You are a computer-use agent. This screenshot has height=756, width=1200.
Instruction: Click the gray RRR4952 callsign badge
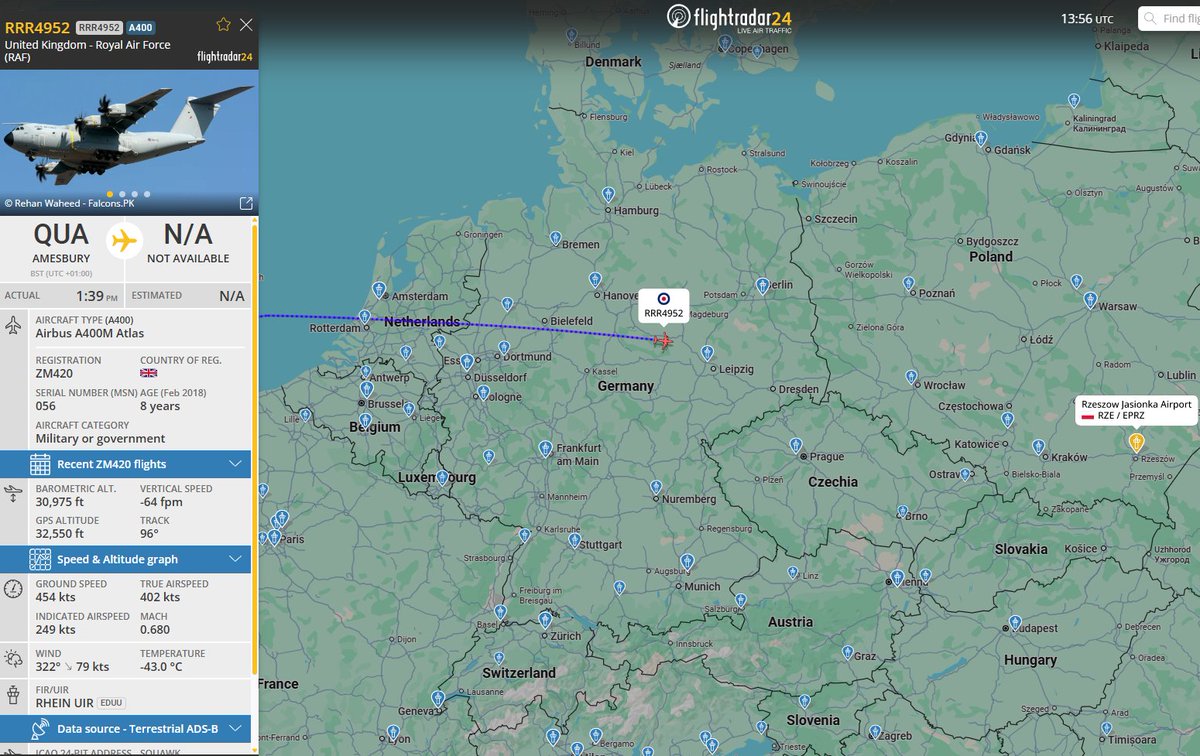pos(98,27)
